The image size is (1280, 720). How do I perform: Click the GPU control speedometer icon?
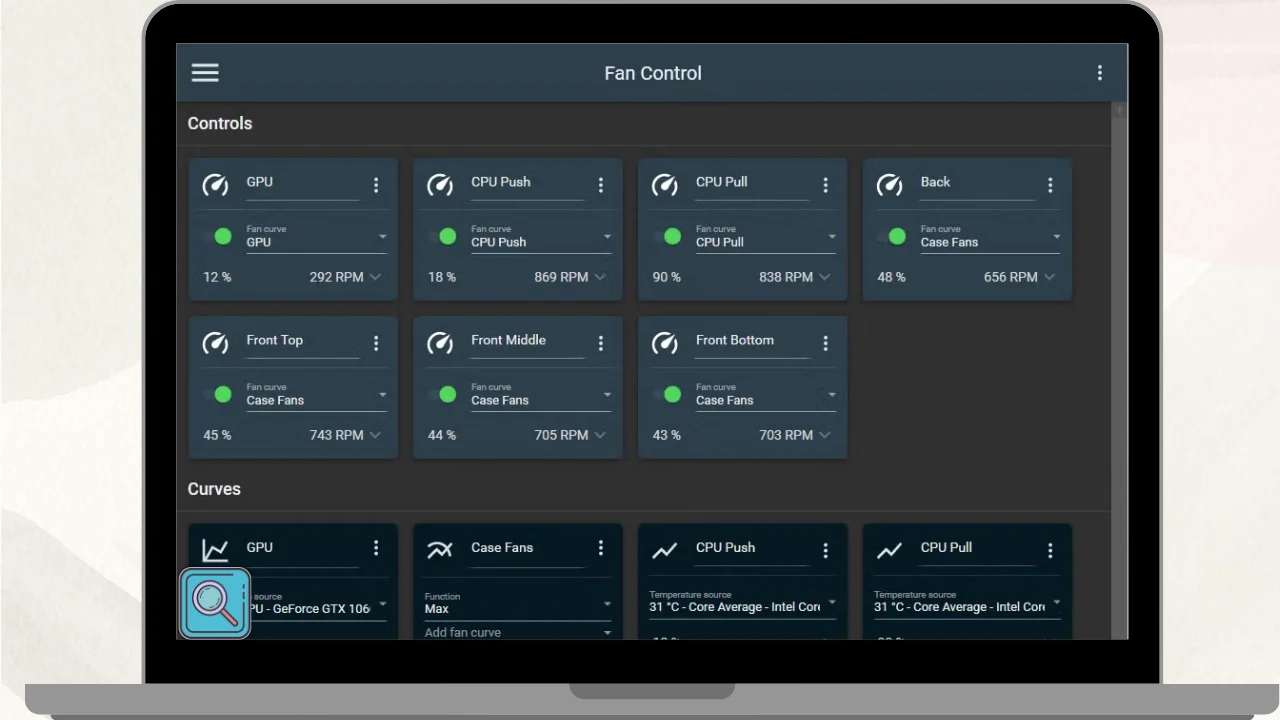pyautogui.click(x=215, y=185)
